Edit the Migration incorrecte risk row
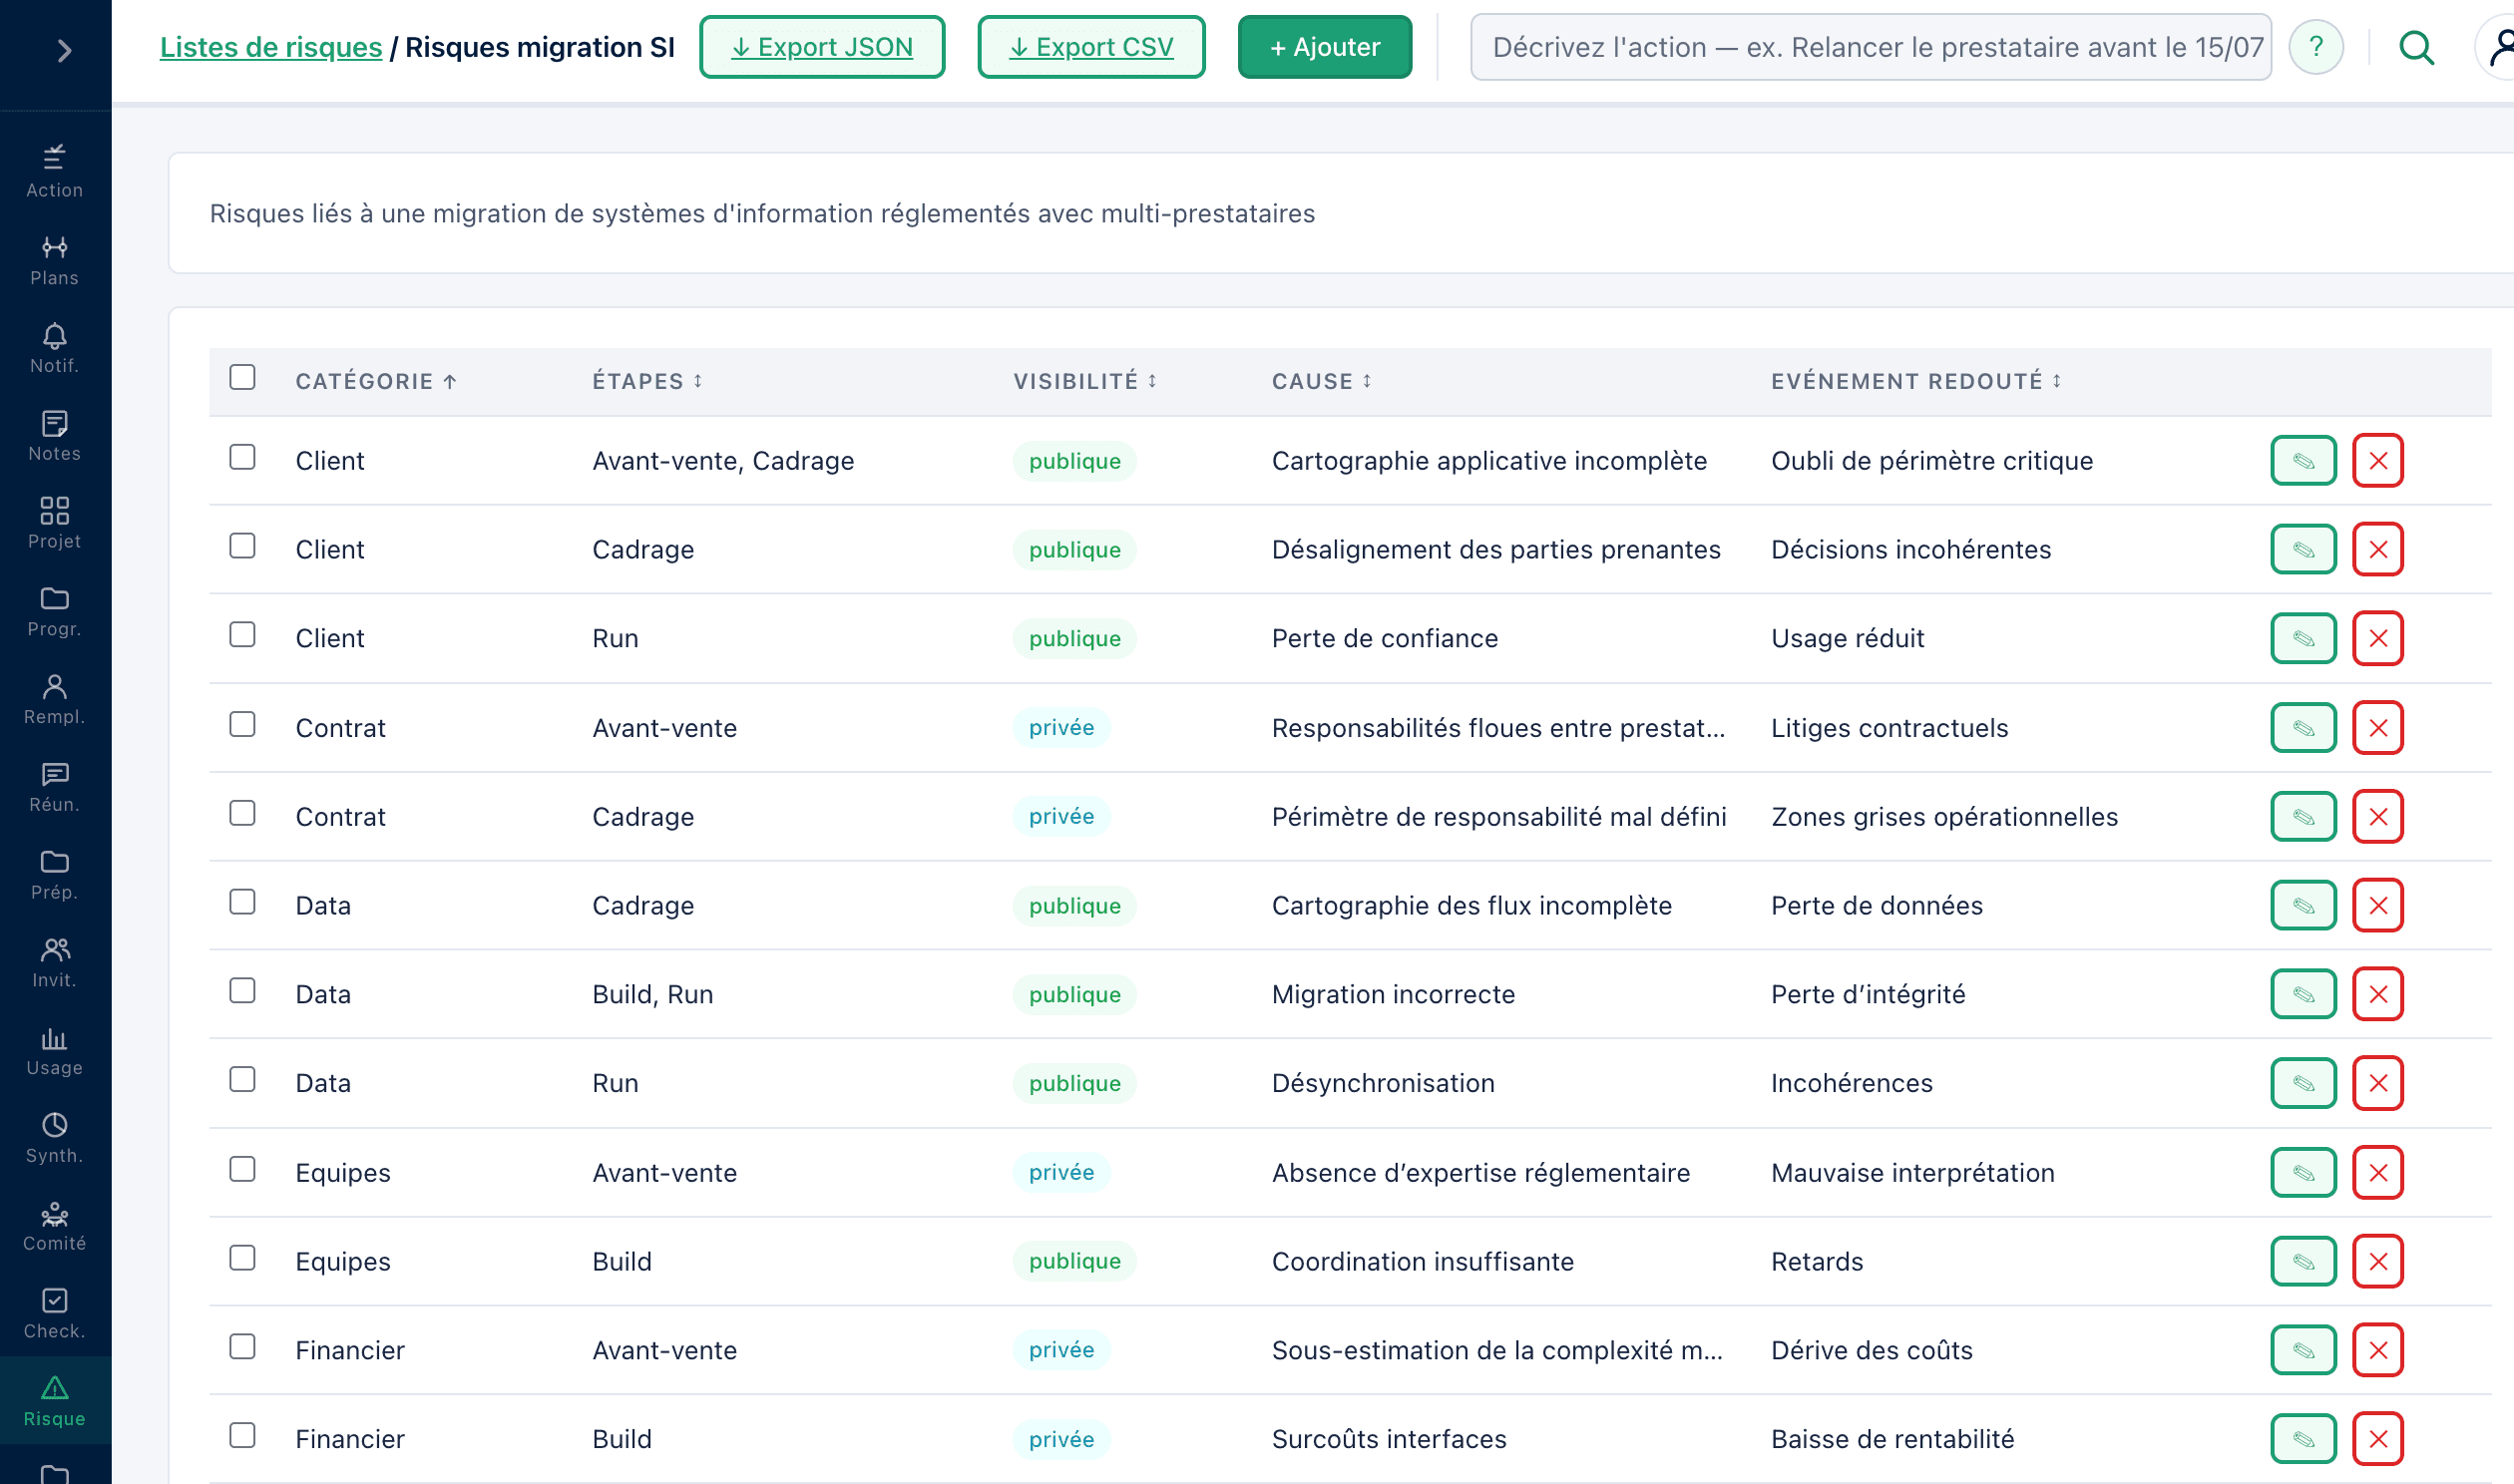The image size is (2514, 1484). (x=2304, y=994)
